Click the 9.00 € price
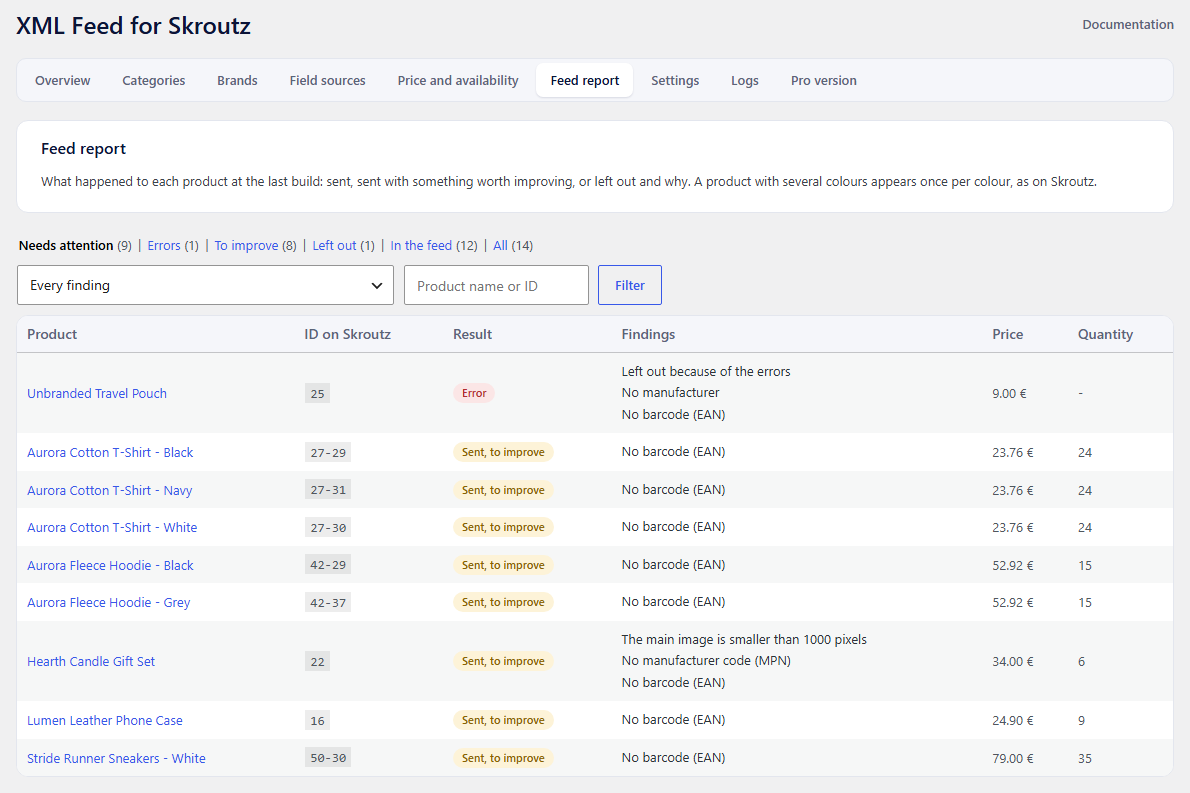Viewport: 1190px width, 793px height. (x=1009, y=394)
